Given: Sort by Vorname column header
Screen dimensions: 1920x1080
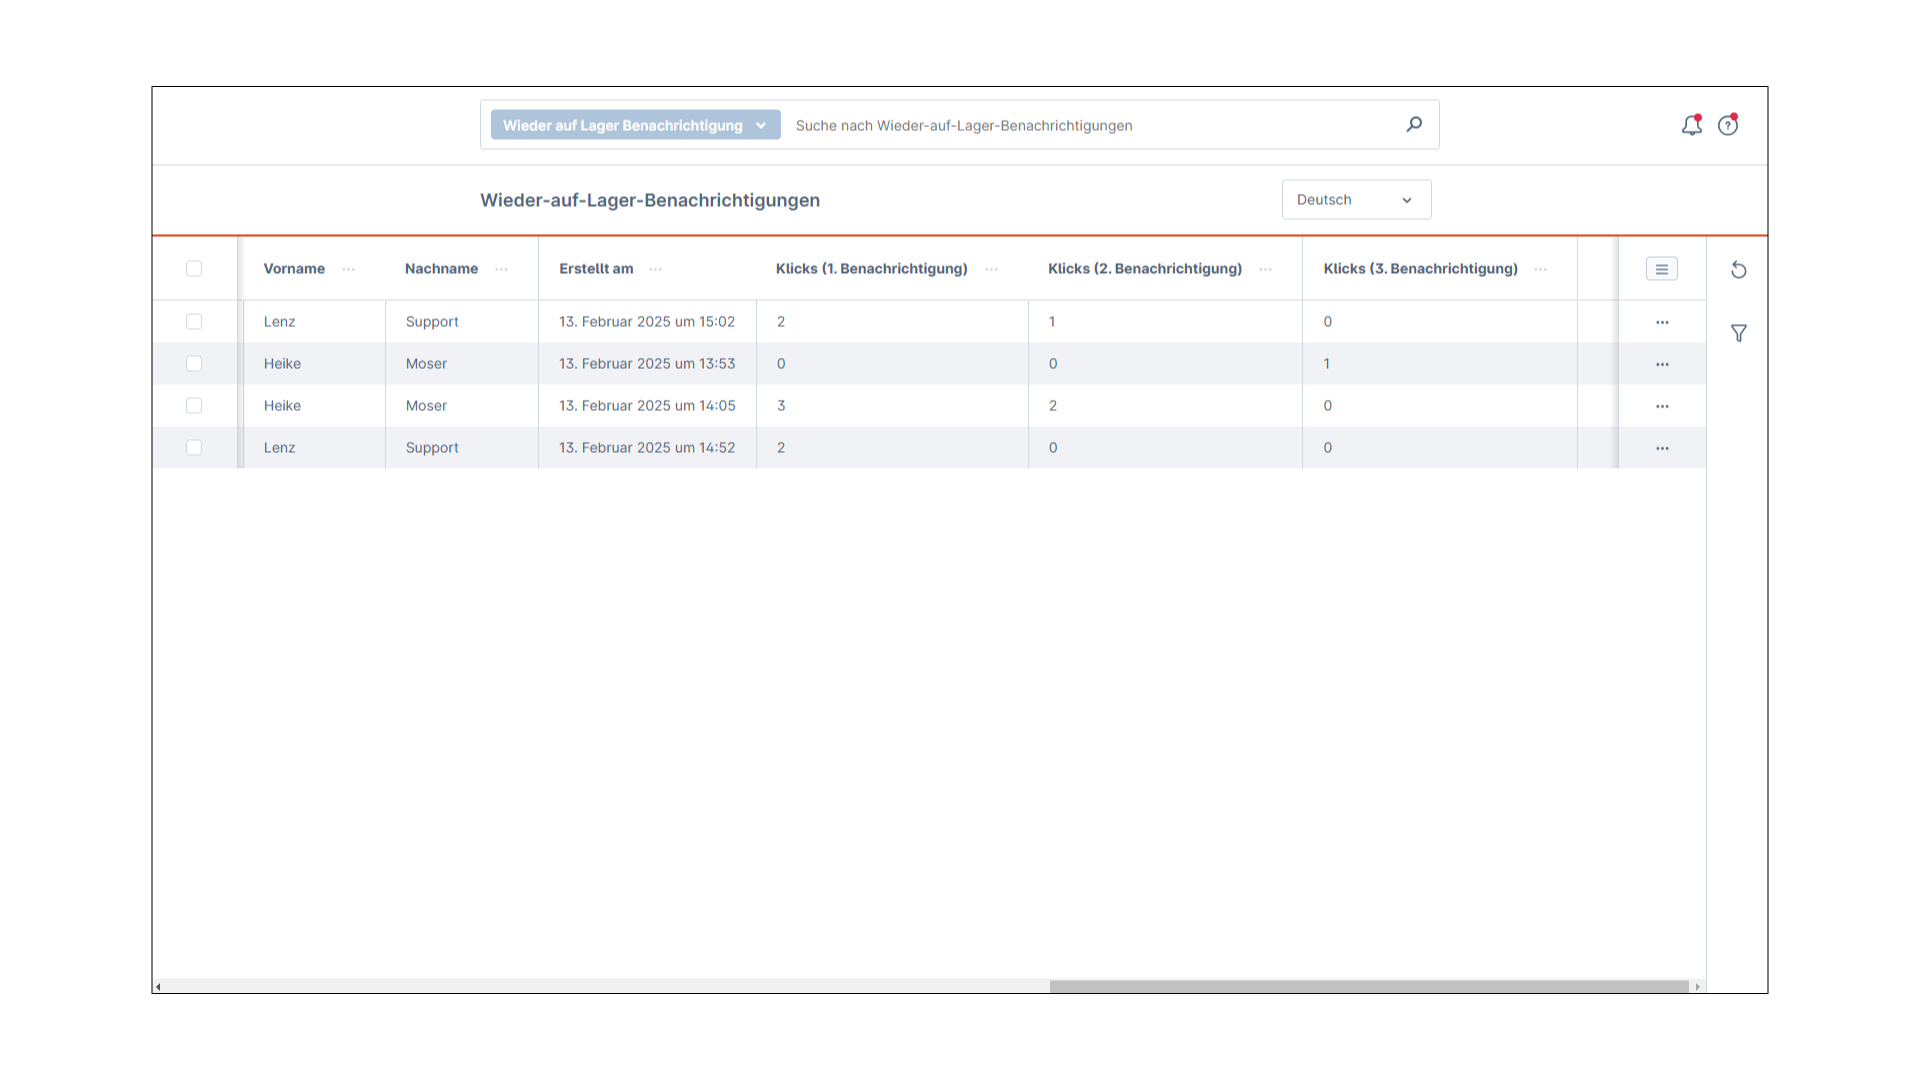Looking at the screenshot, I should pos(294,269).
